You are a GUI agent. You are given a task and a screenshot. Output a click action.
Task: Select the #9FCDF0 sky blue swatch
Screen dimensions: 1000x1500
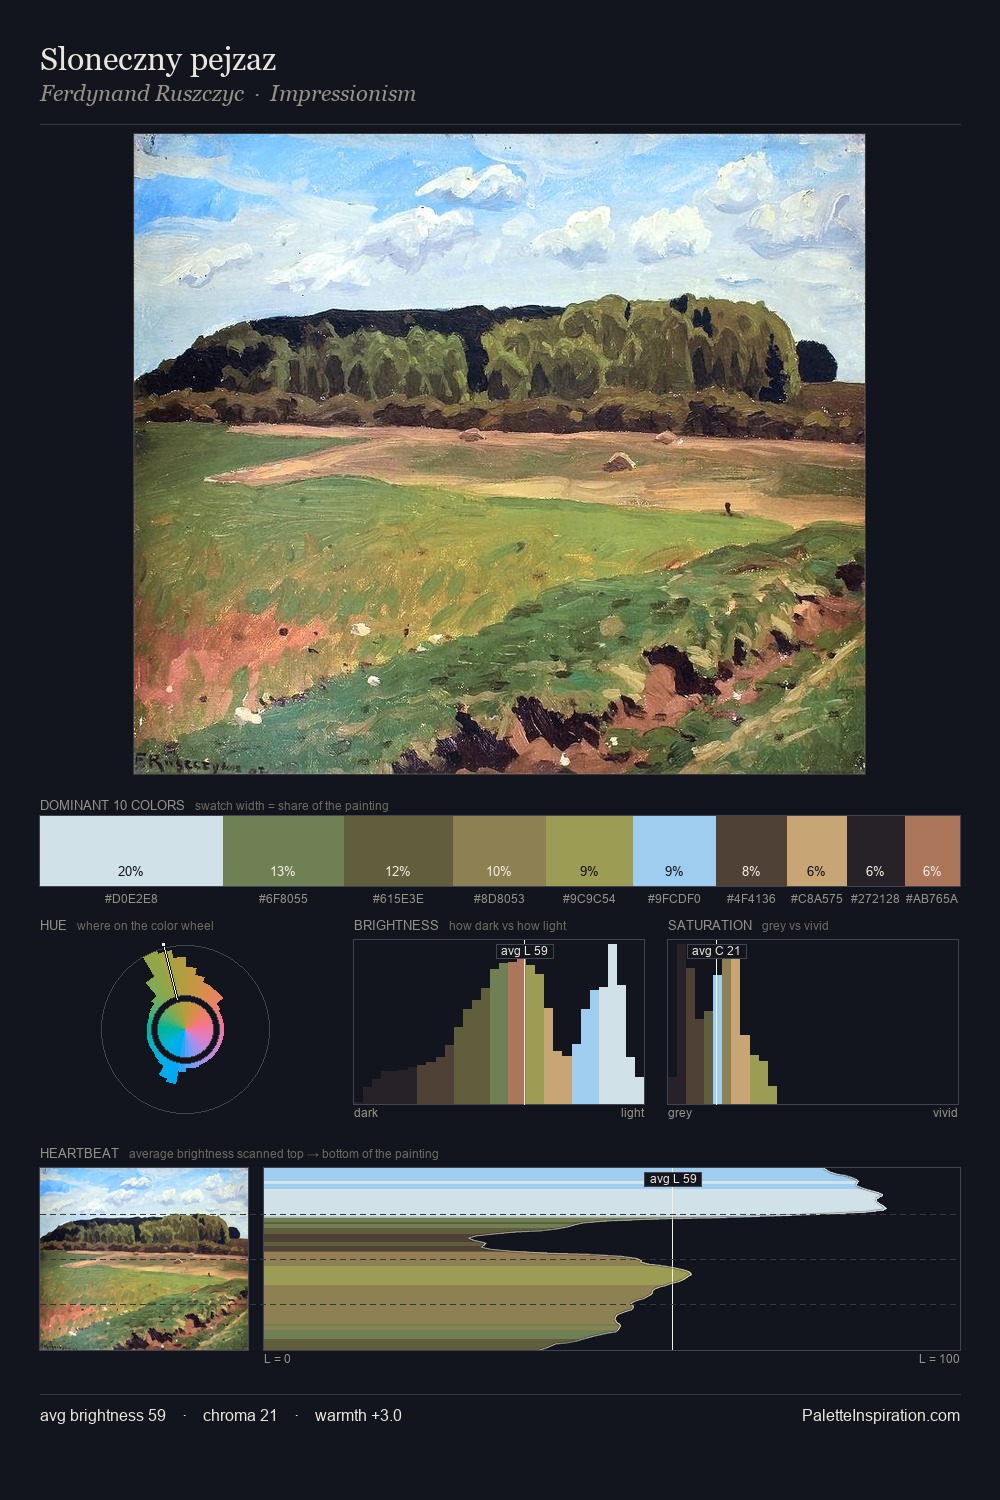point(674,851)
